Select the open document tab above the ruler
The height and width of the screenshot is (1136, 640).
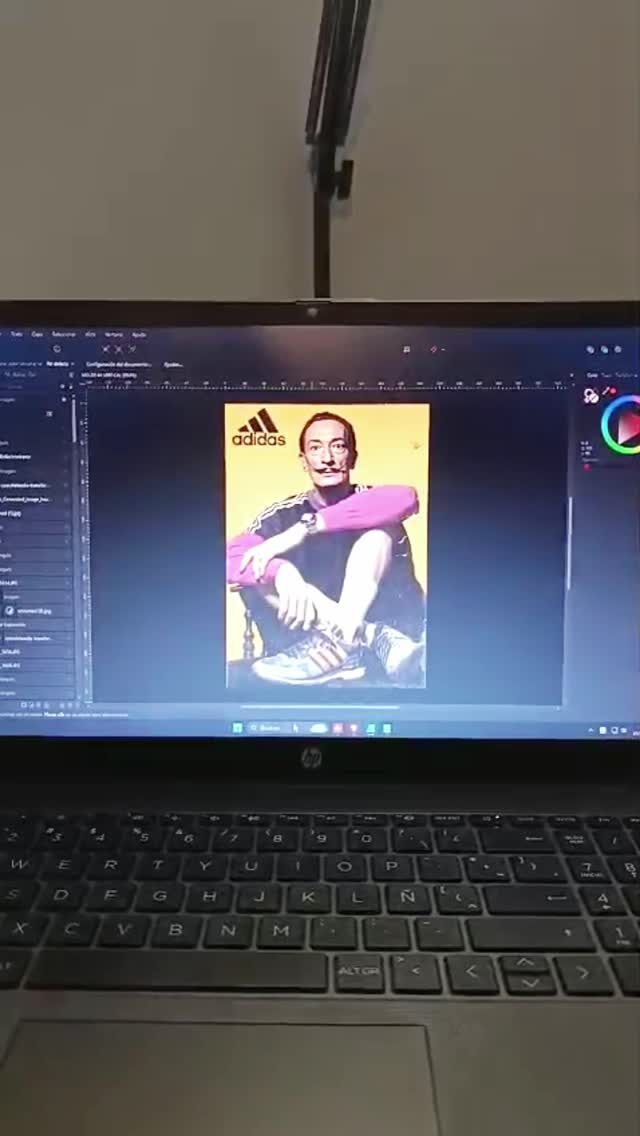click(x=109, y=375)
